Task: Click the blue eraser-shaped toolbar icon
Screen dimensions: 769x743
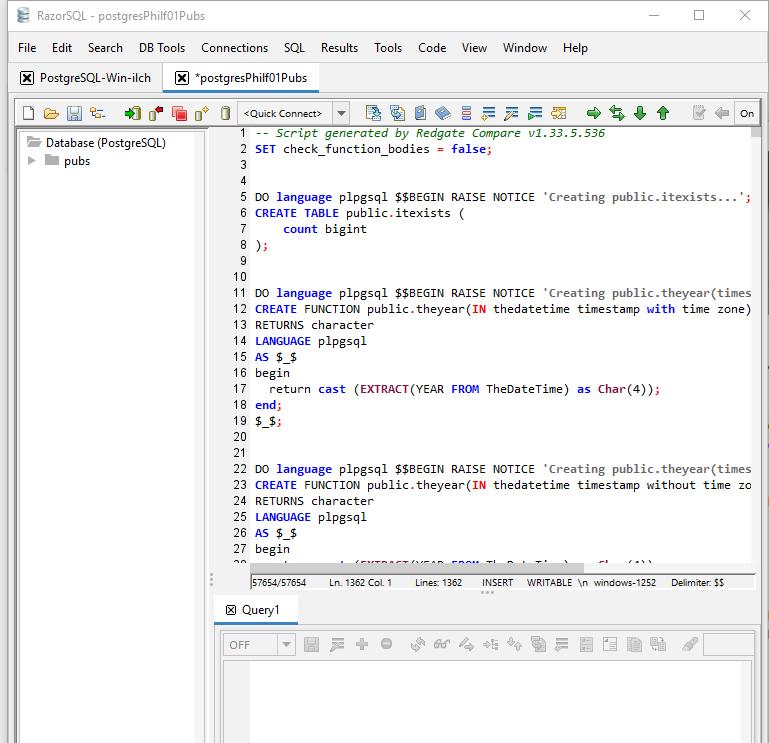Action: tap(442, 113)
